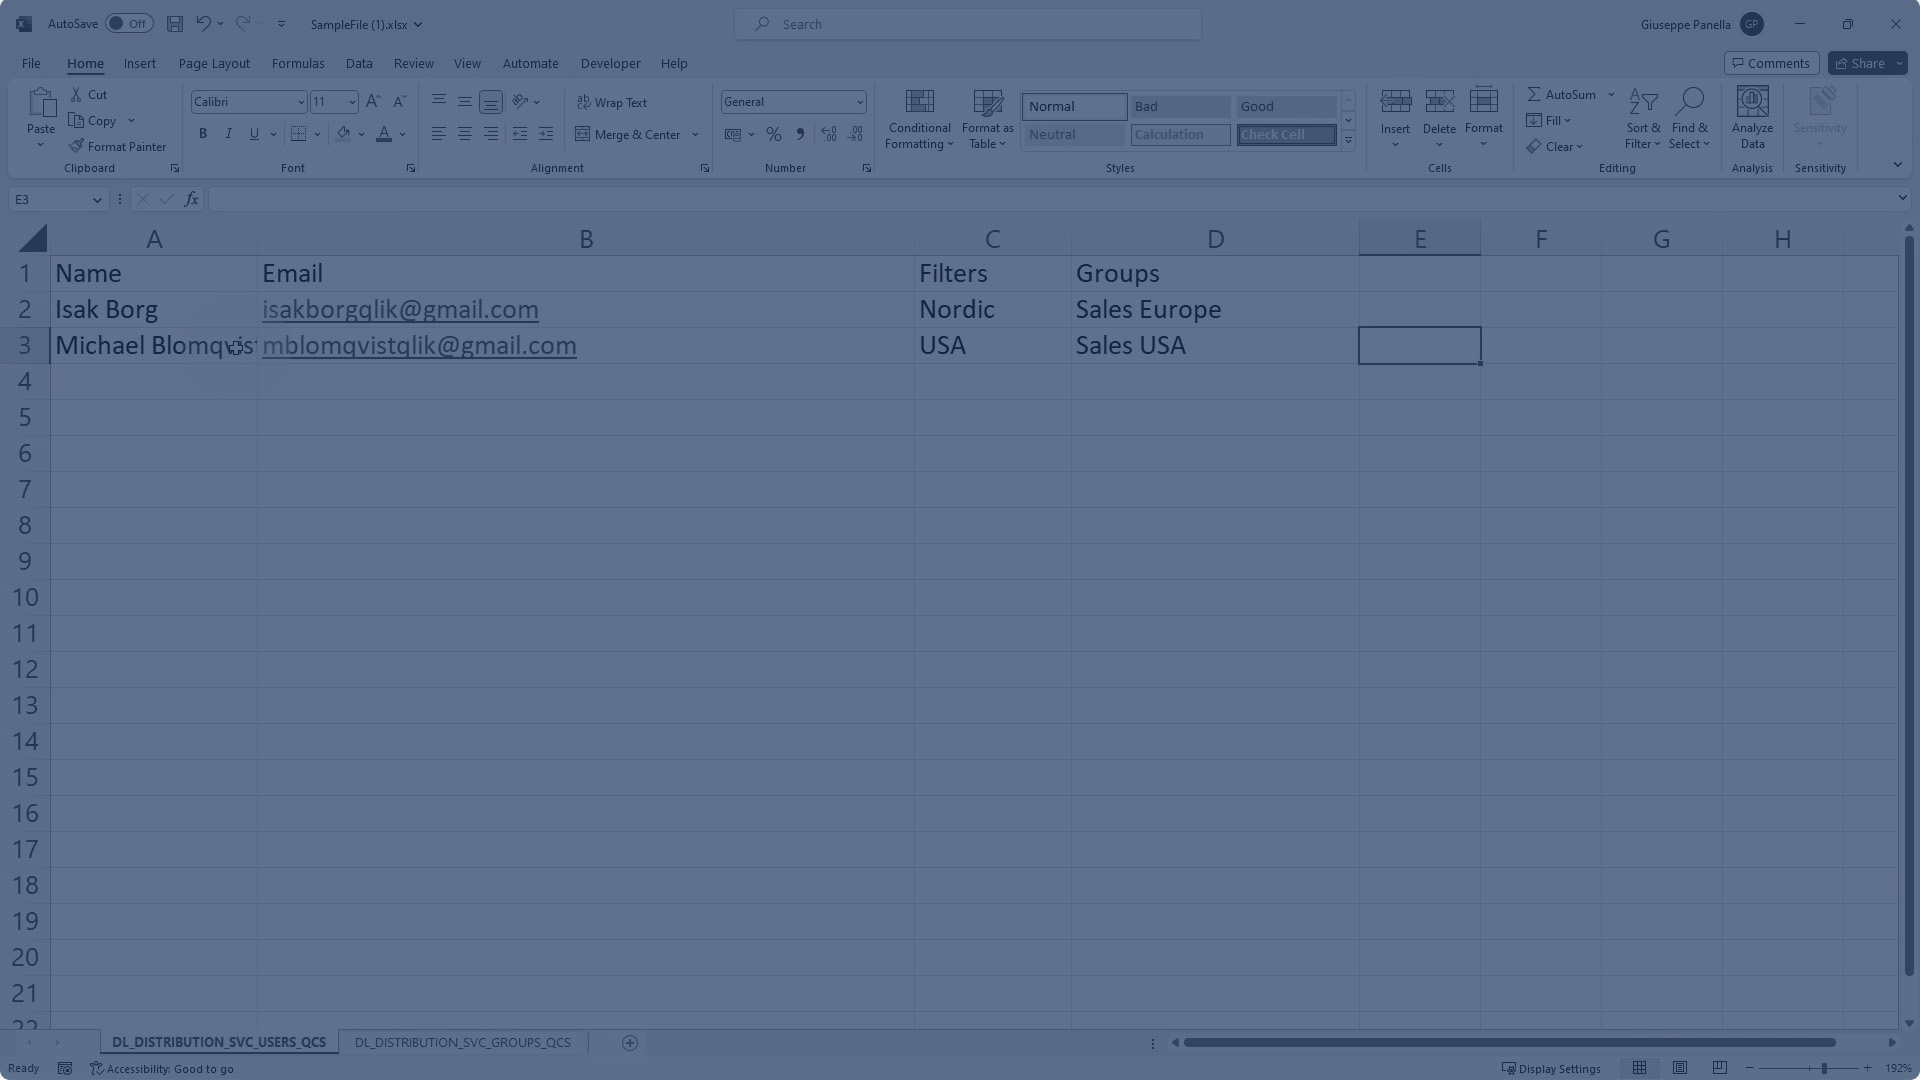Click the isakborgqlik@gmail.com email link

(400, 310)
